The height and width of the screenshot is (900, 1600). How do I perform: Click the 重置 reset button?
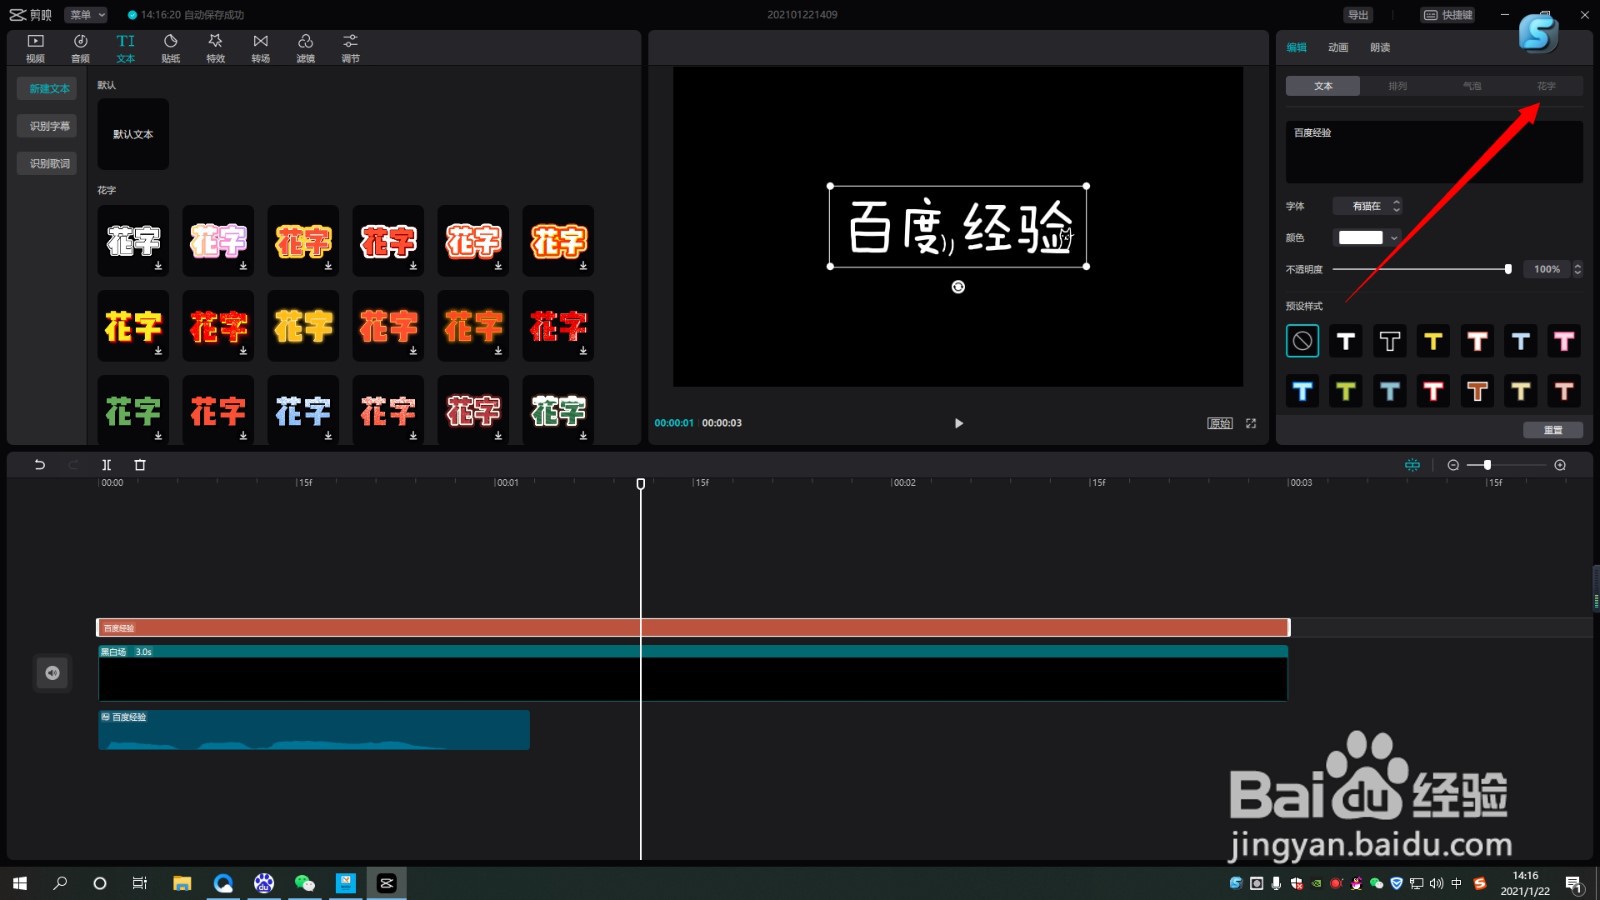[1553, 430]
